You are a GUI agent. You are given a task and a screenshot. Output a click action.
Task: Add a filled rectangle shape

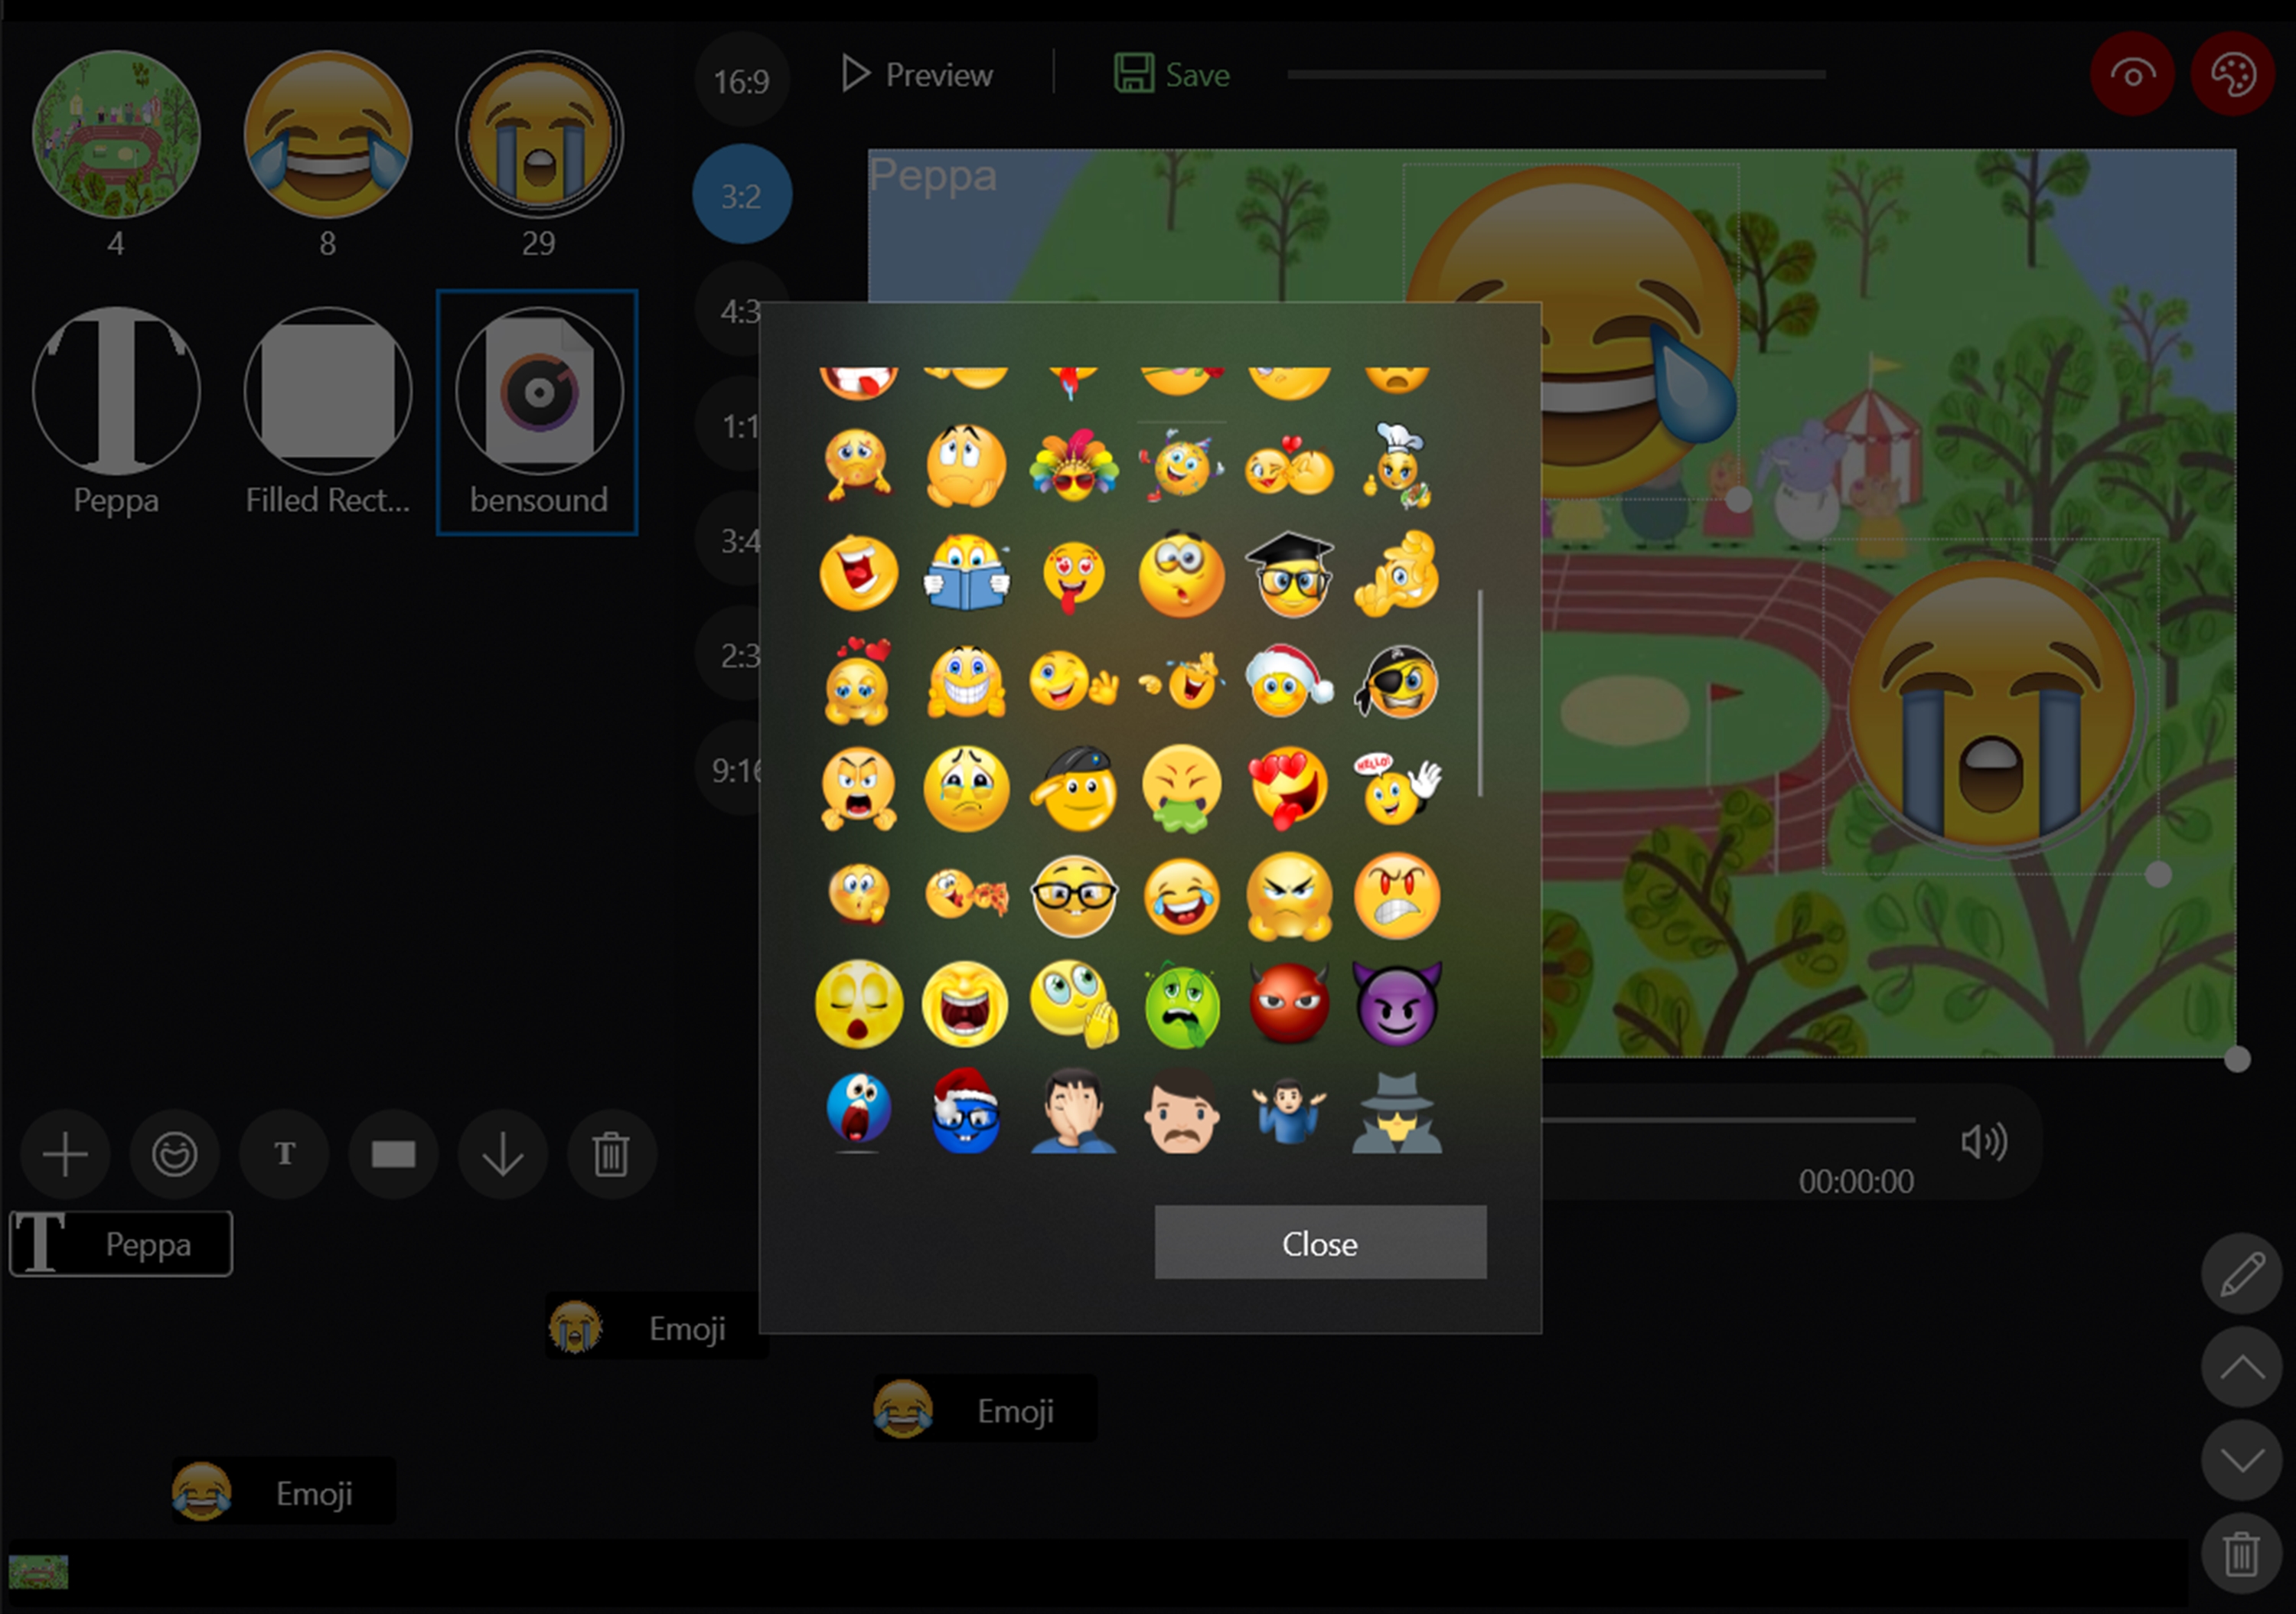coord(393,1155)
